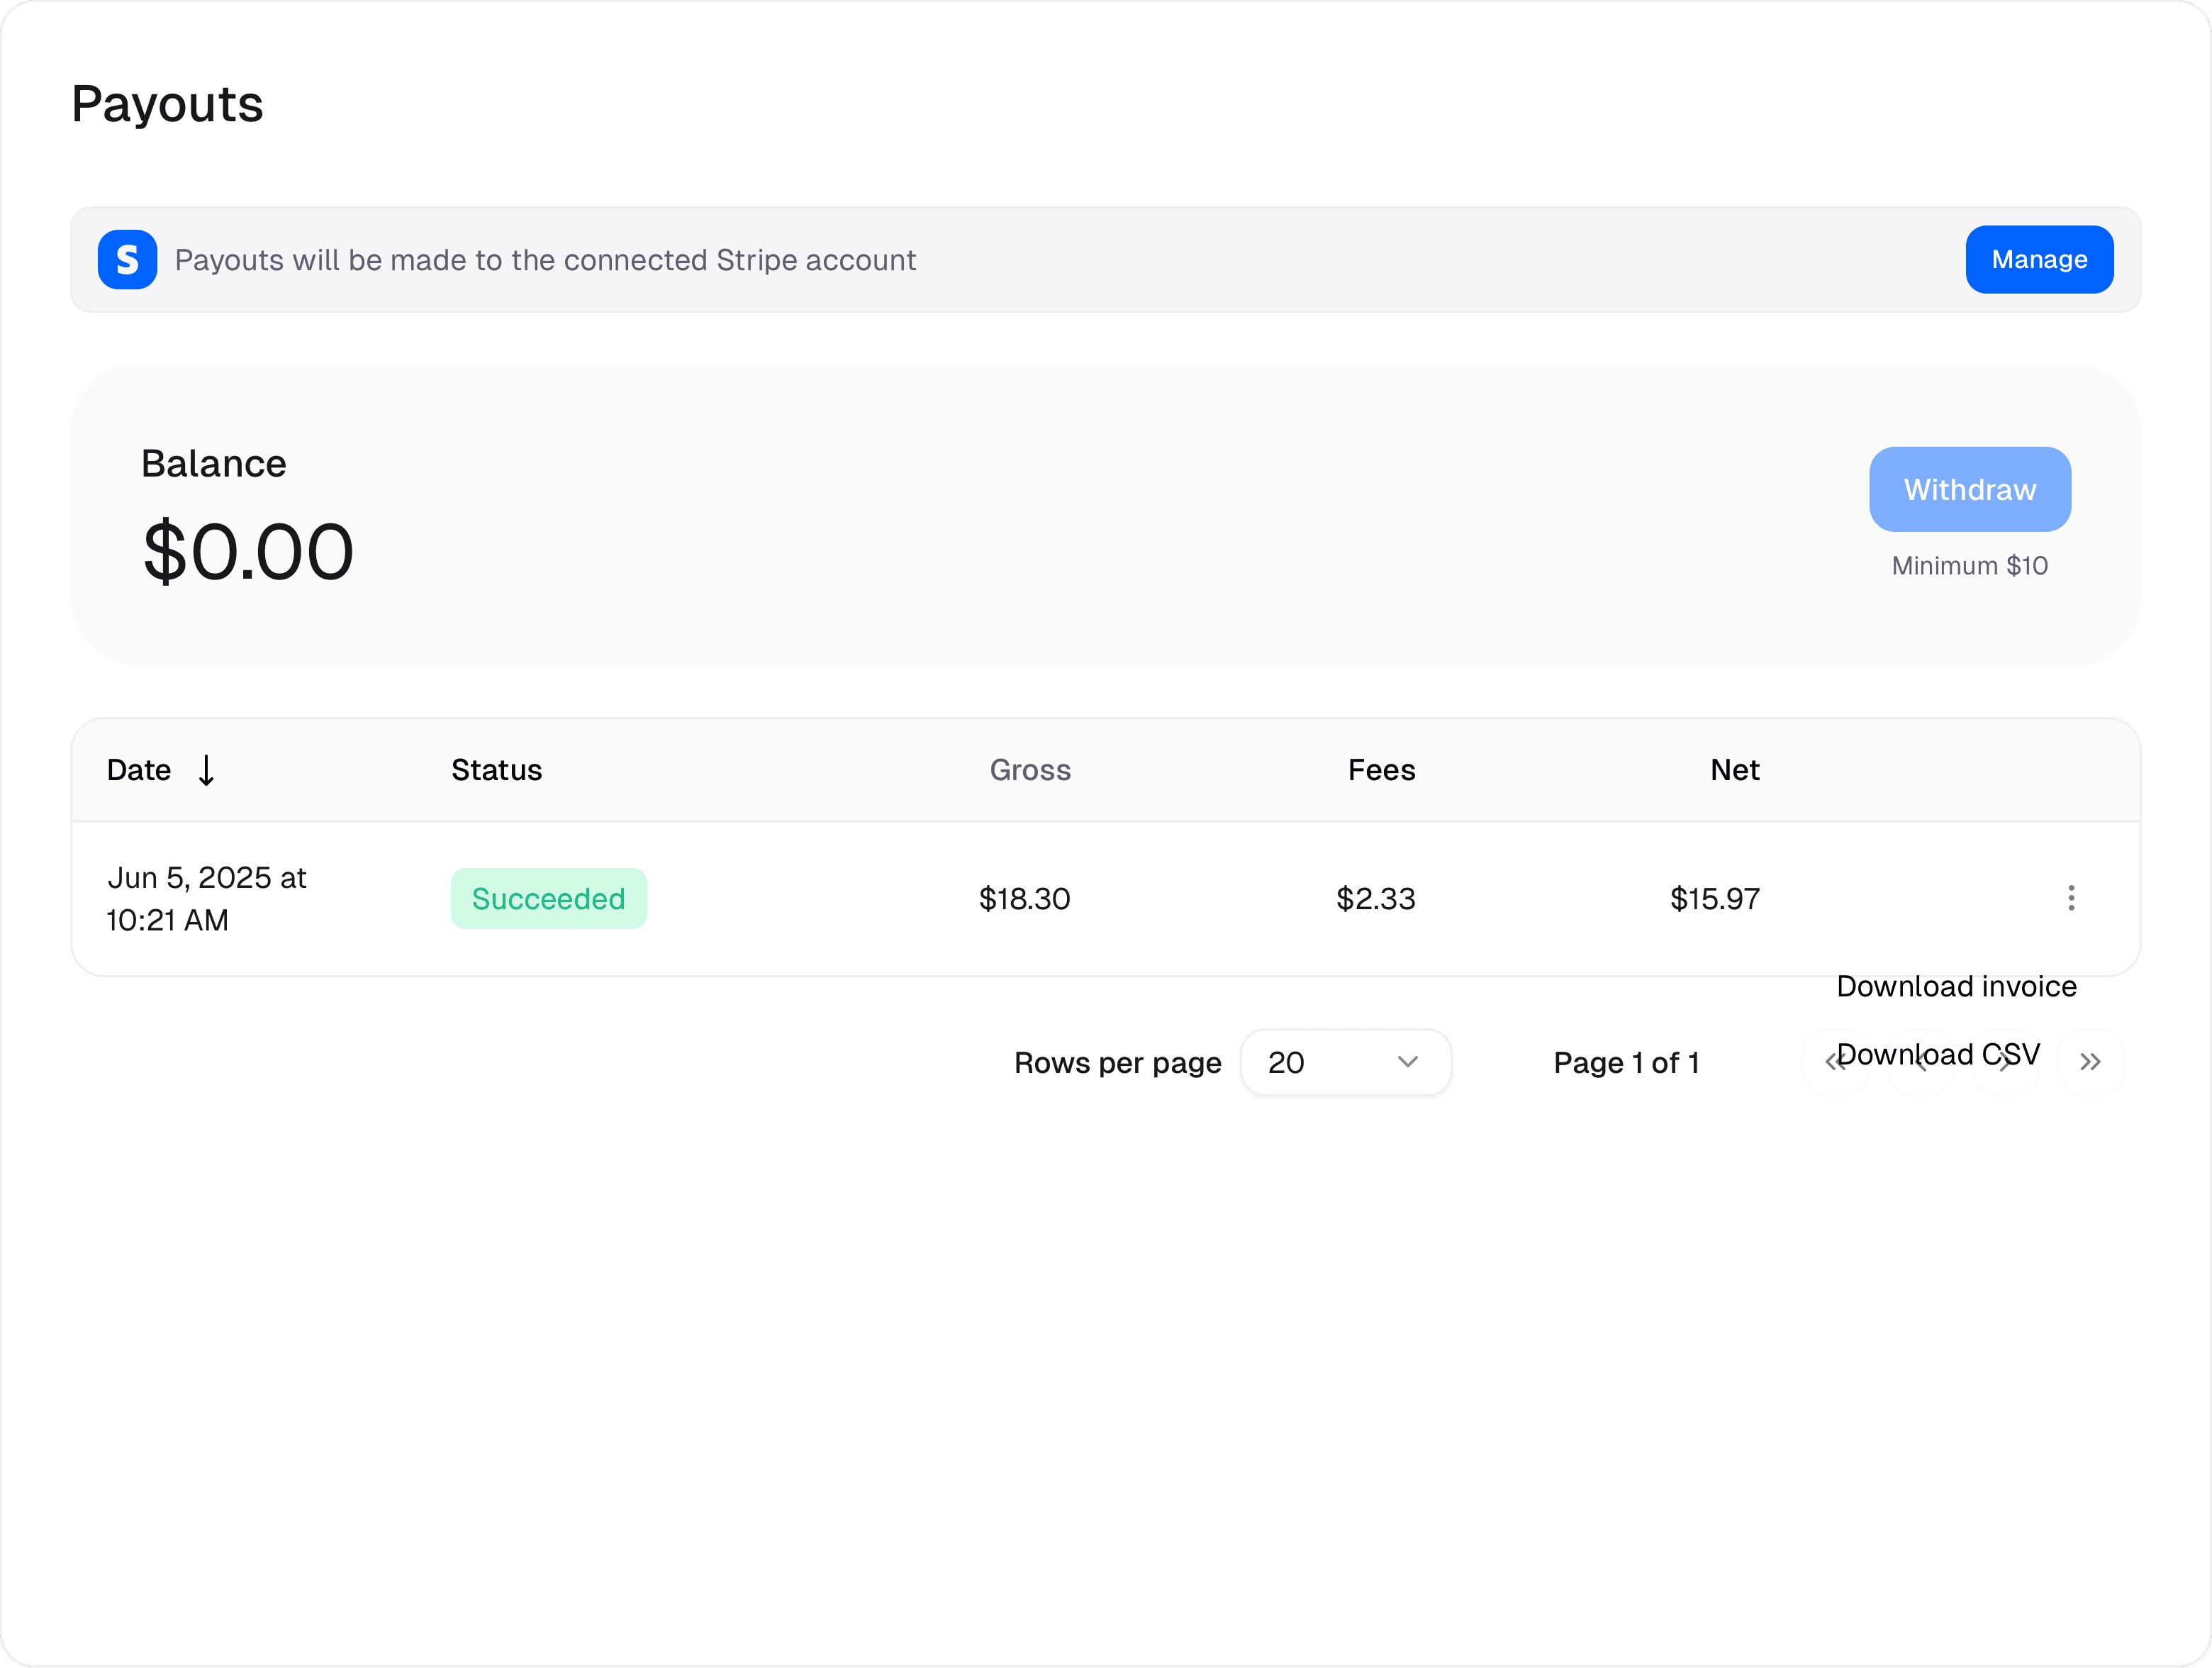Click the rows per page chevron
Viewport: 2212px width, 1668px height.
(x=1407, y=1062)
